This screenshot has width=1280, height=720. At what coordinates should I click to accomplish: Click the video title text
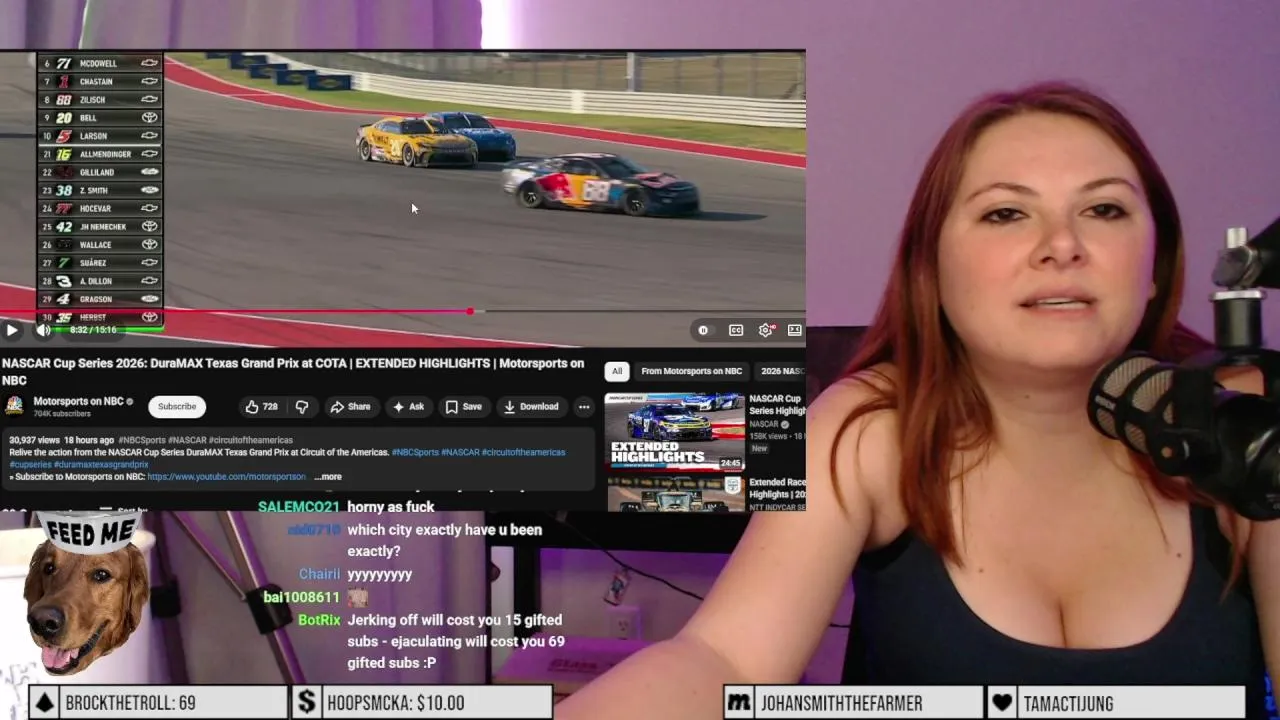pyautogui.click(x=293, y=371)
